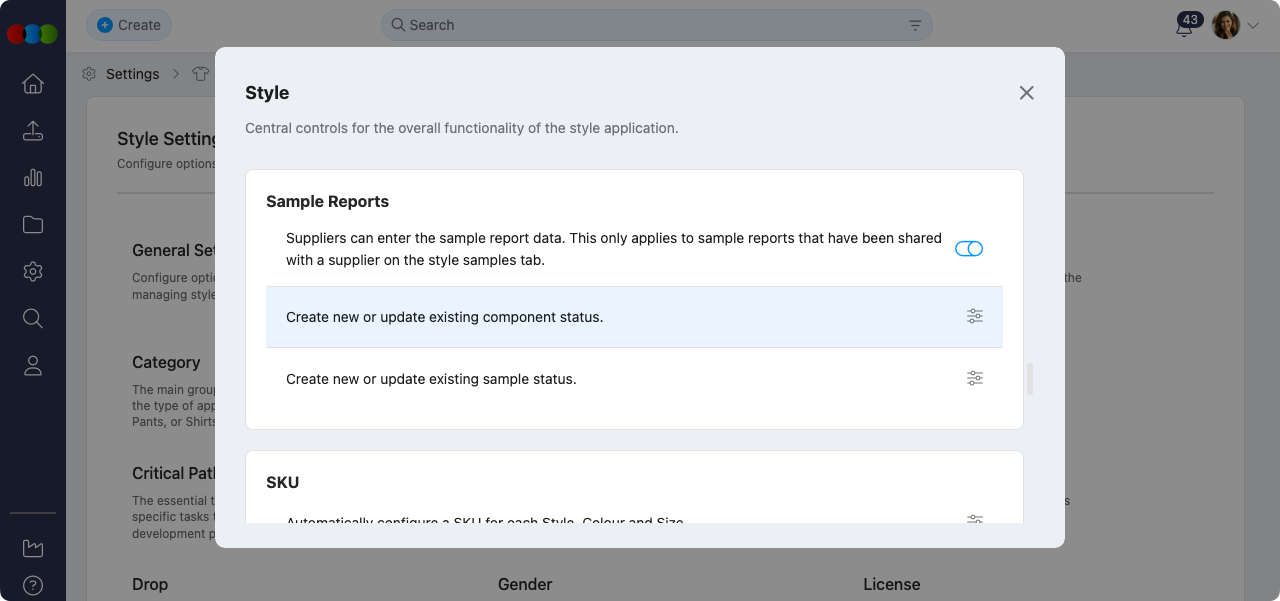Click the Style dialog scrollbar thumb
This screenshot has width=1280, height=601.
[x=1030, y=379]
